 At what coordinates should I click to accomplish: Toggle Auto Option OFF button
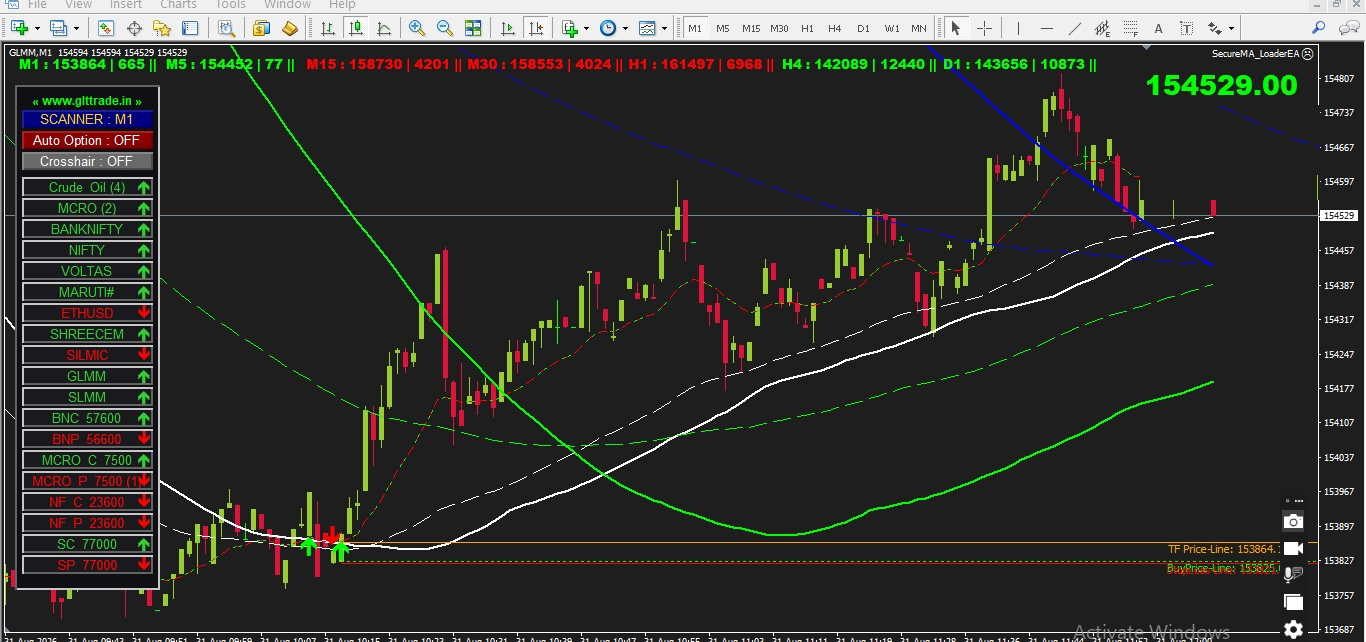[87, 140]
